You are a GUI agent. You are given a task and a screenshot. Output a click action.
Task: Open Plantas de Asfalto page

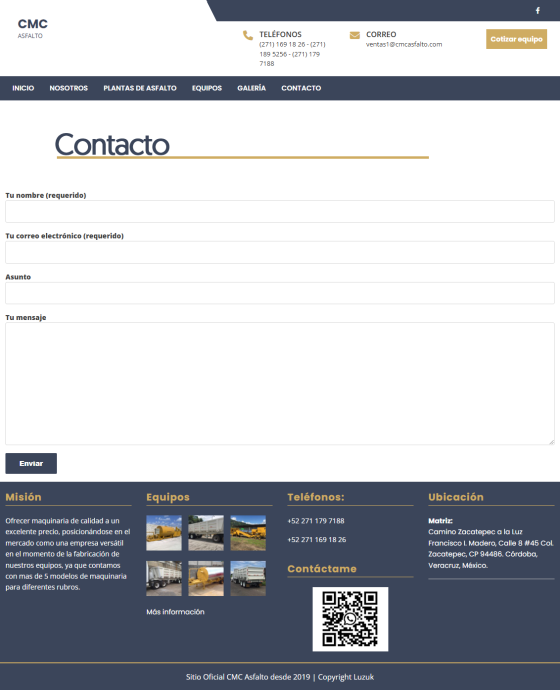140,88
